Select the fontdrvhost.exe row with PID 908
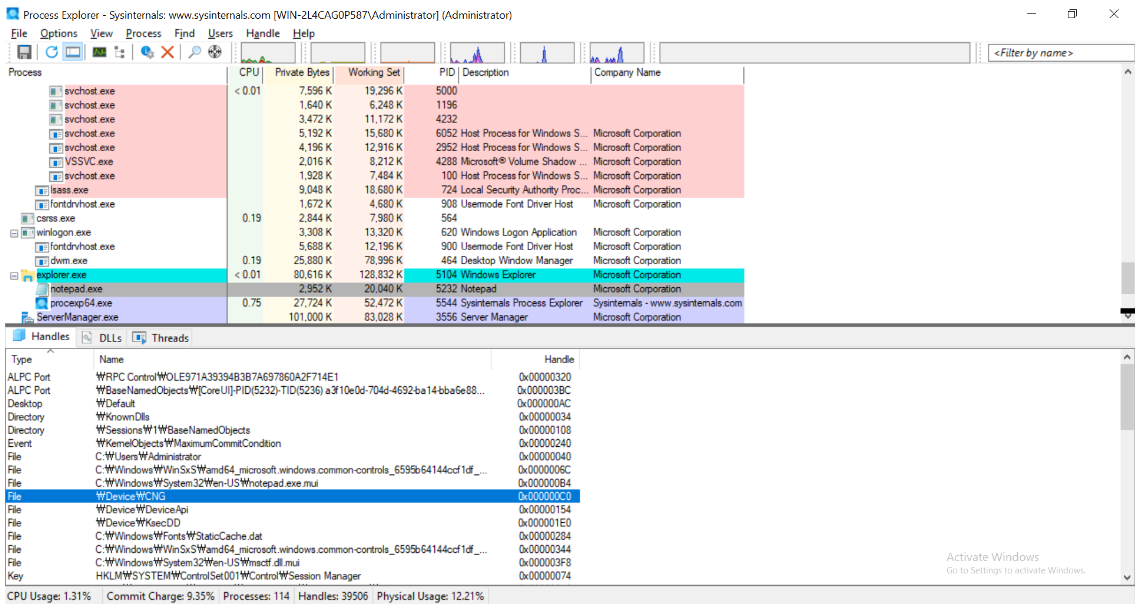This screenshot has width=1142, height=608. (375, 204)
